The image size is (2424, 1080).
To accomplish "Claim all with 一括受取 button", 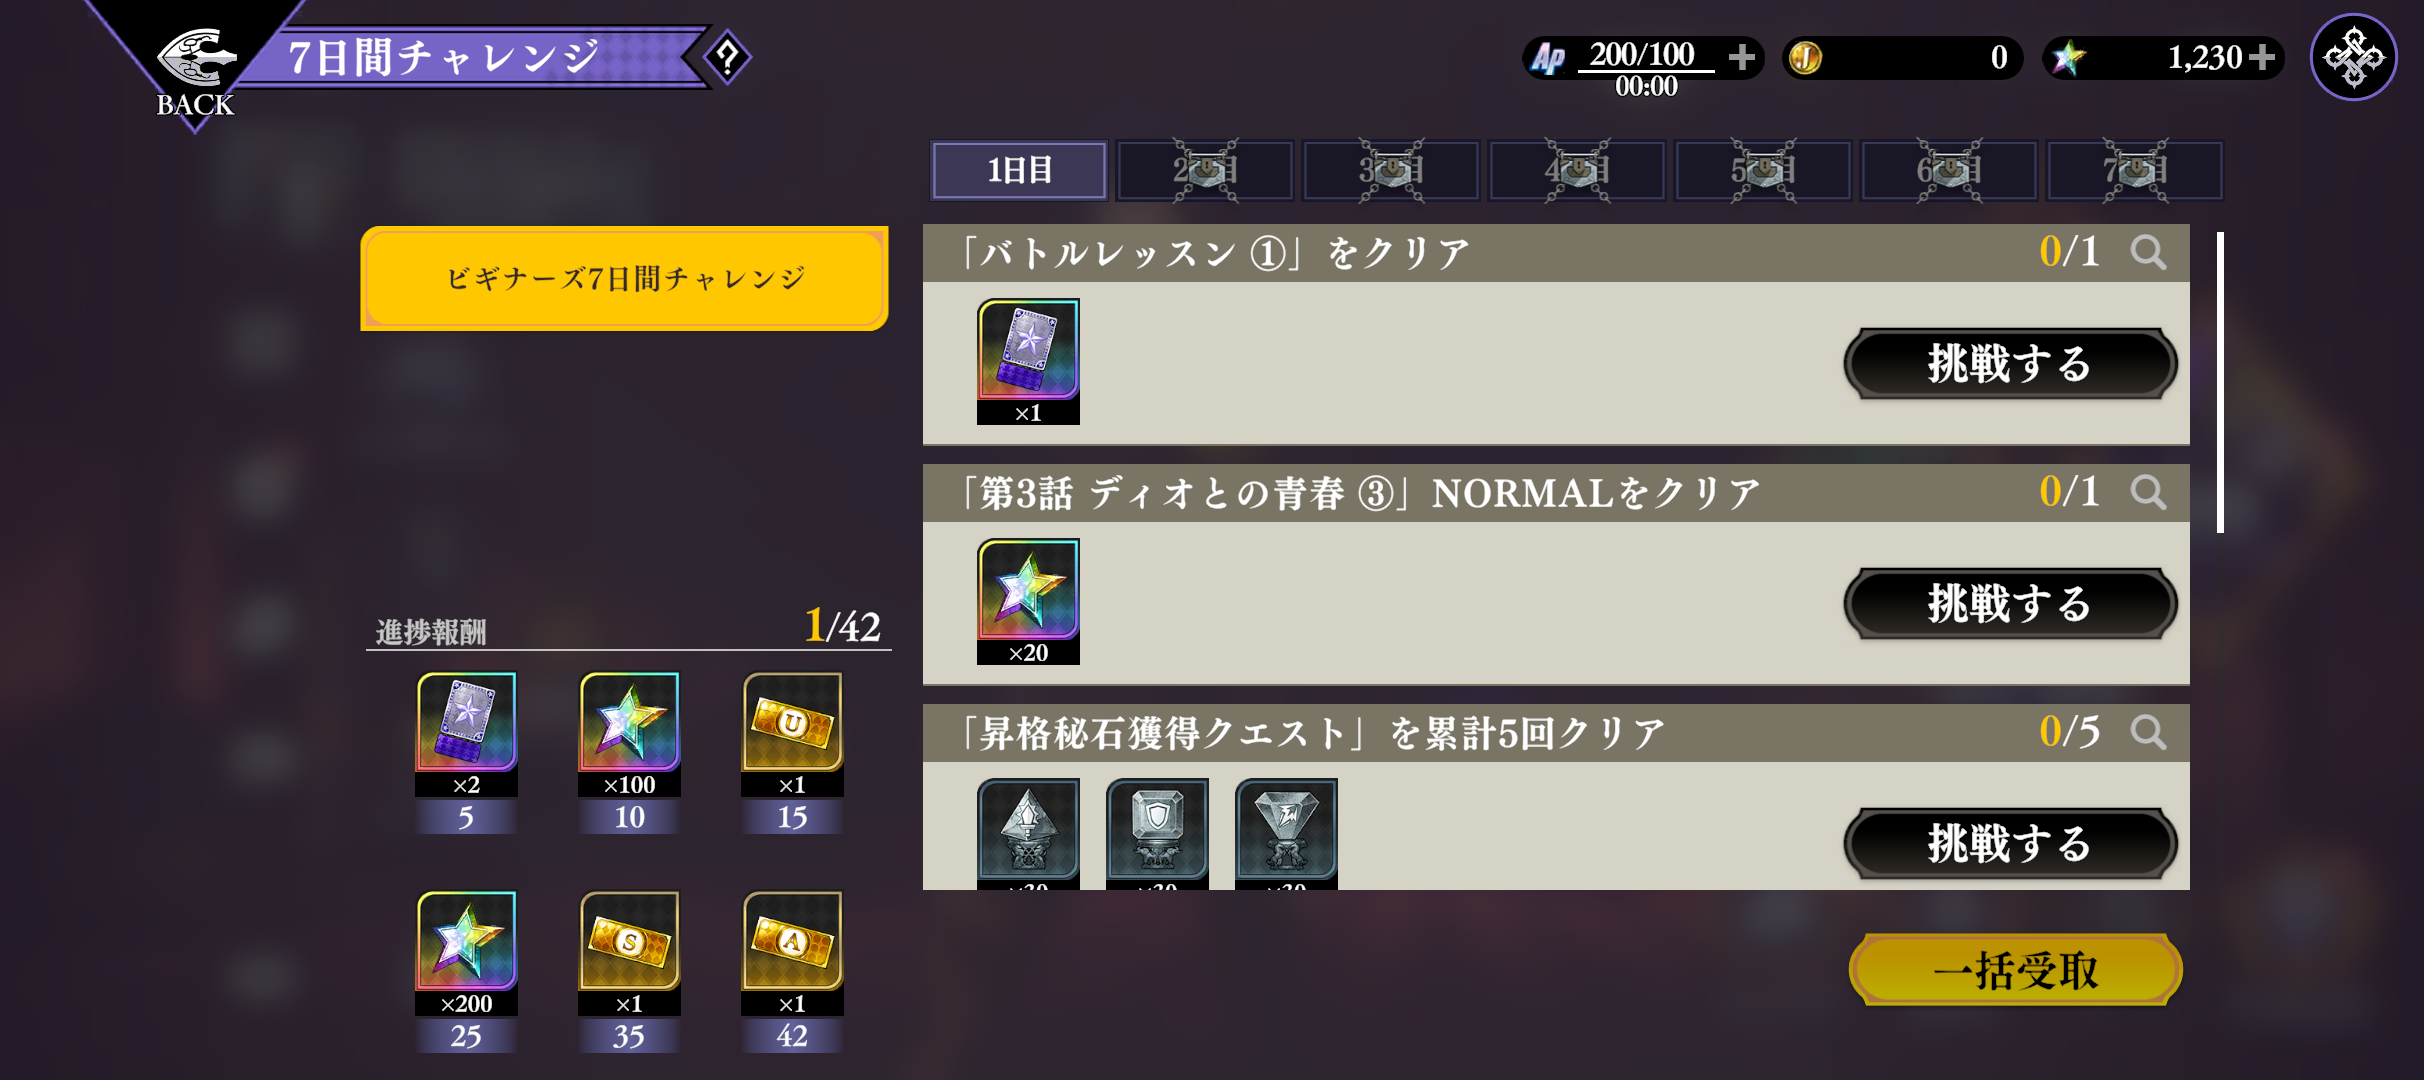I will (x=2016, y=970).
